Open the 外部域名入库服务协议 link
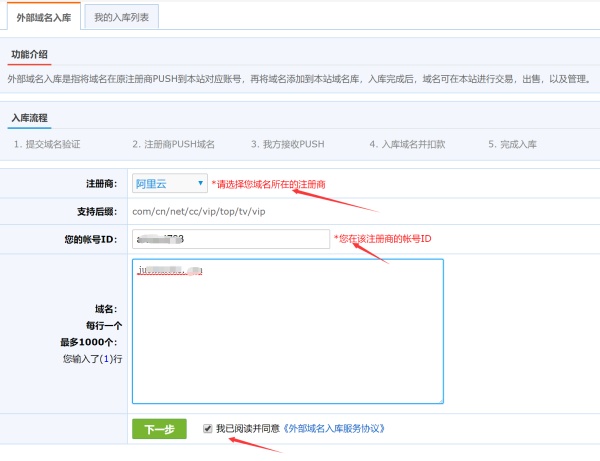This screenshot has height=461, width=600. pos(333,428)
